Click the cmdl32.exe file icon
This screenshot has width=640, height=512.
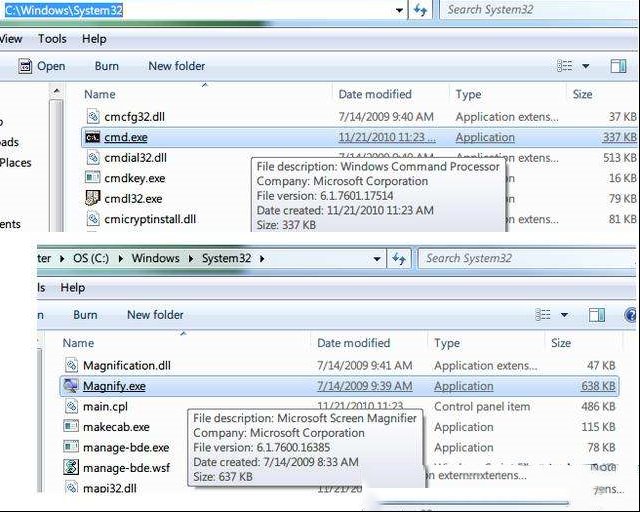coord(92,198)
